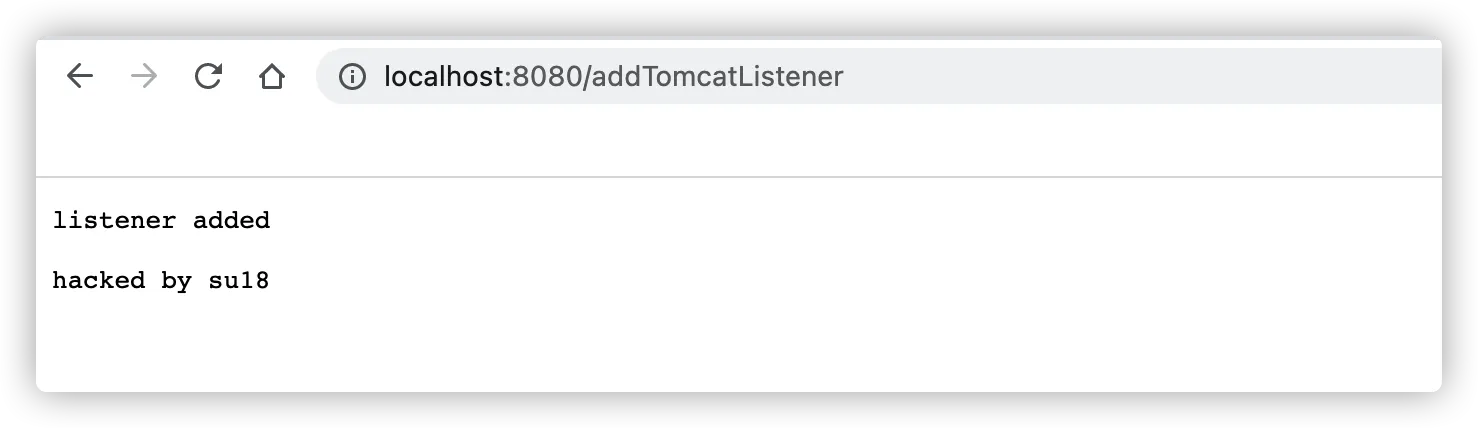This screenshot has height=428, width=1478.
Task: Click the divider line above page content
Action: (x=700, y=177)
